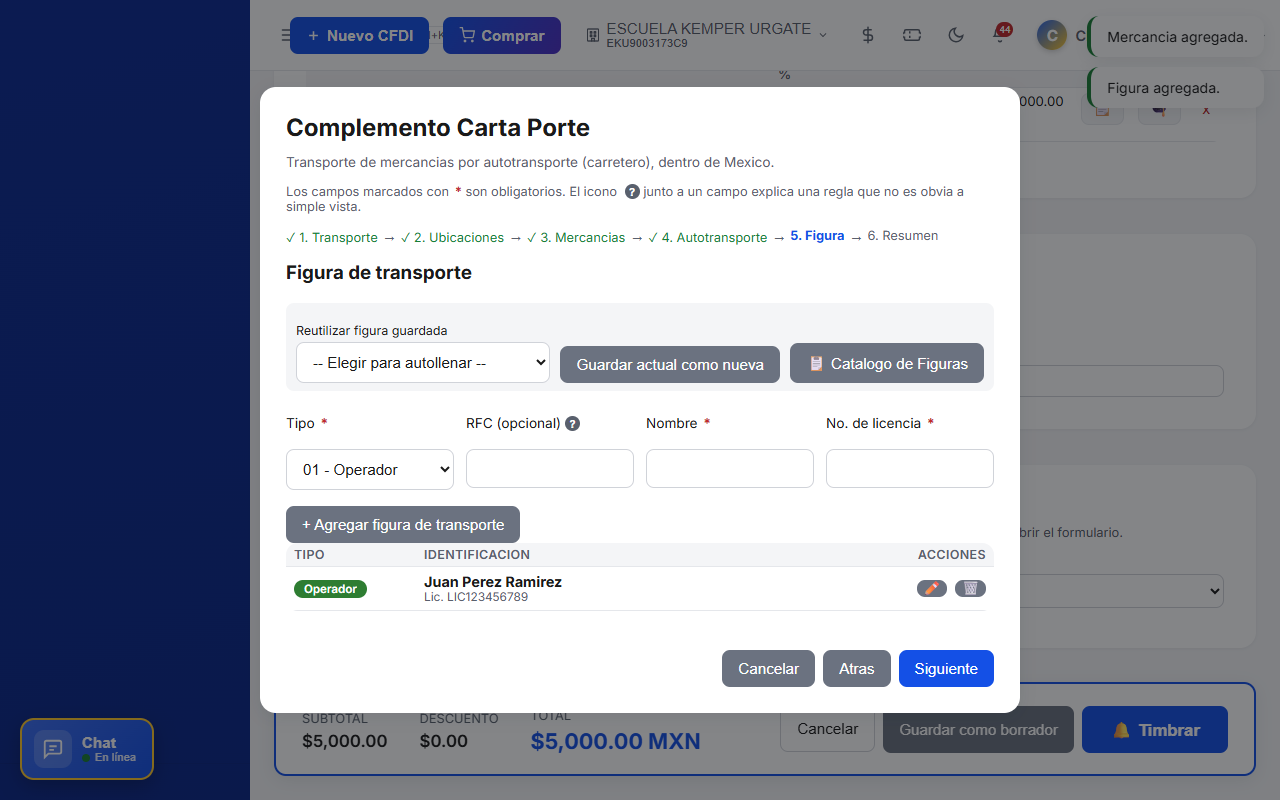Click Juan Perez Ramirez name
The image size is (1280, 800).
click(493, 582)
